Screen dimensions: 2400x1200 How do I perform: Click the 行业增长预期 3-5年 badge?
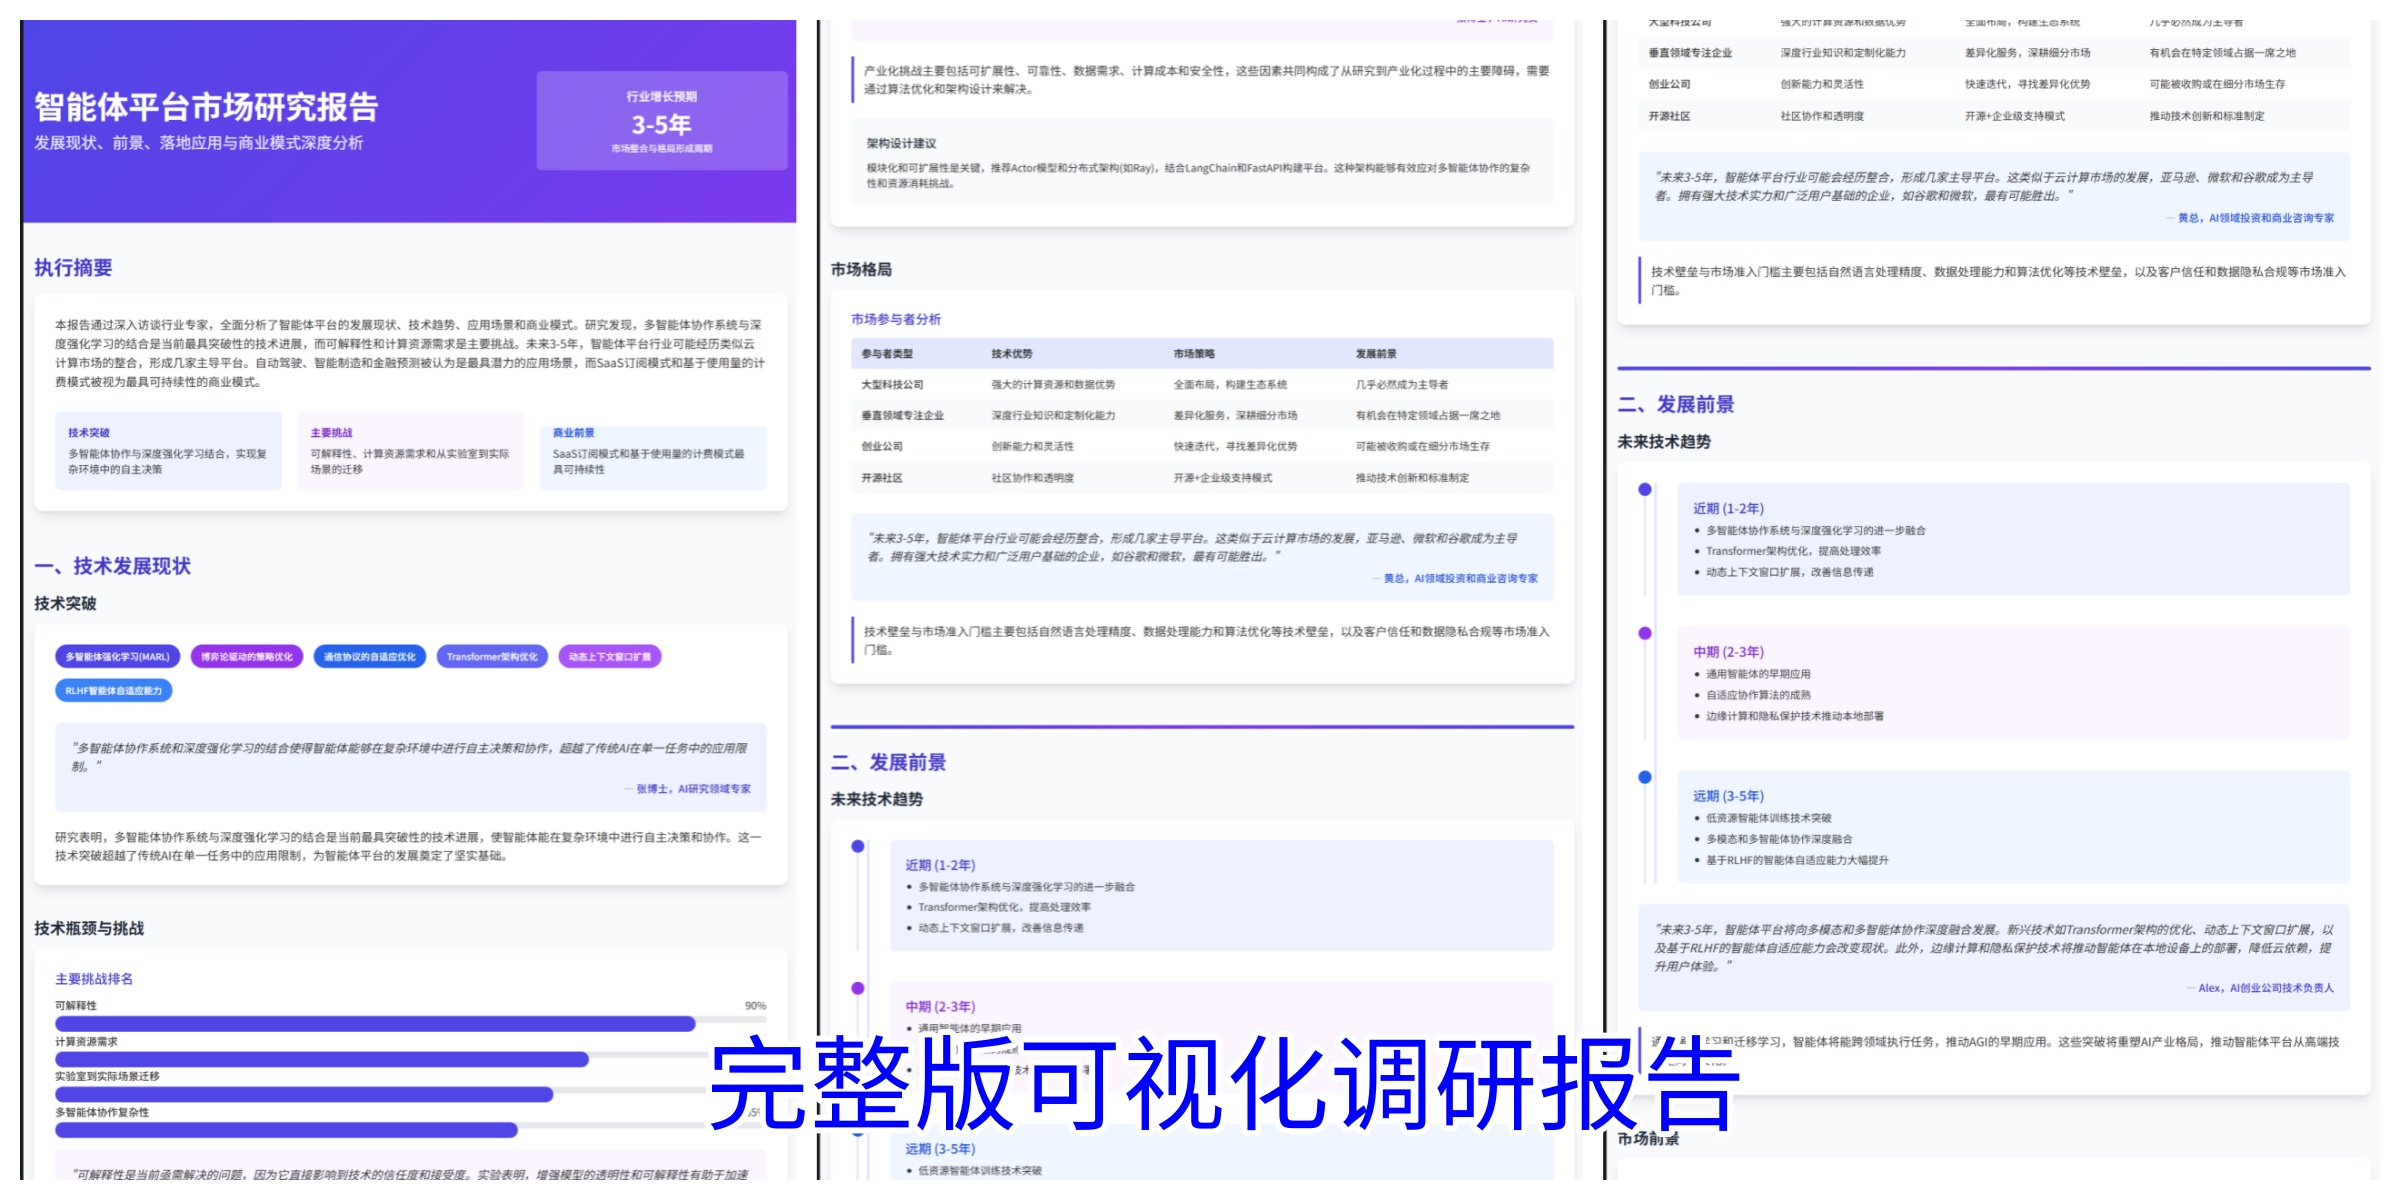click(x=661, y=121)
